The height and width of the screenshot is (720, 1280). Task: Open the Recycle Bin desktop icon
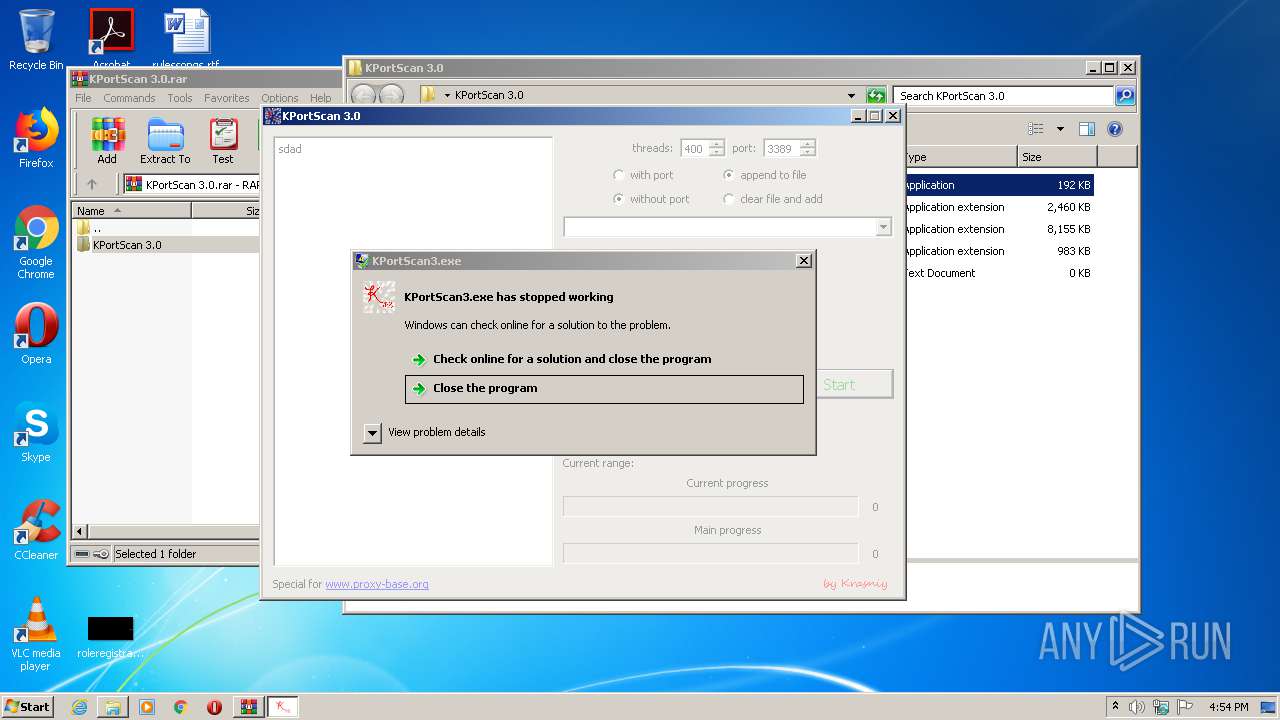point(36,40)
